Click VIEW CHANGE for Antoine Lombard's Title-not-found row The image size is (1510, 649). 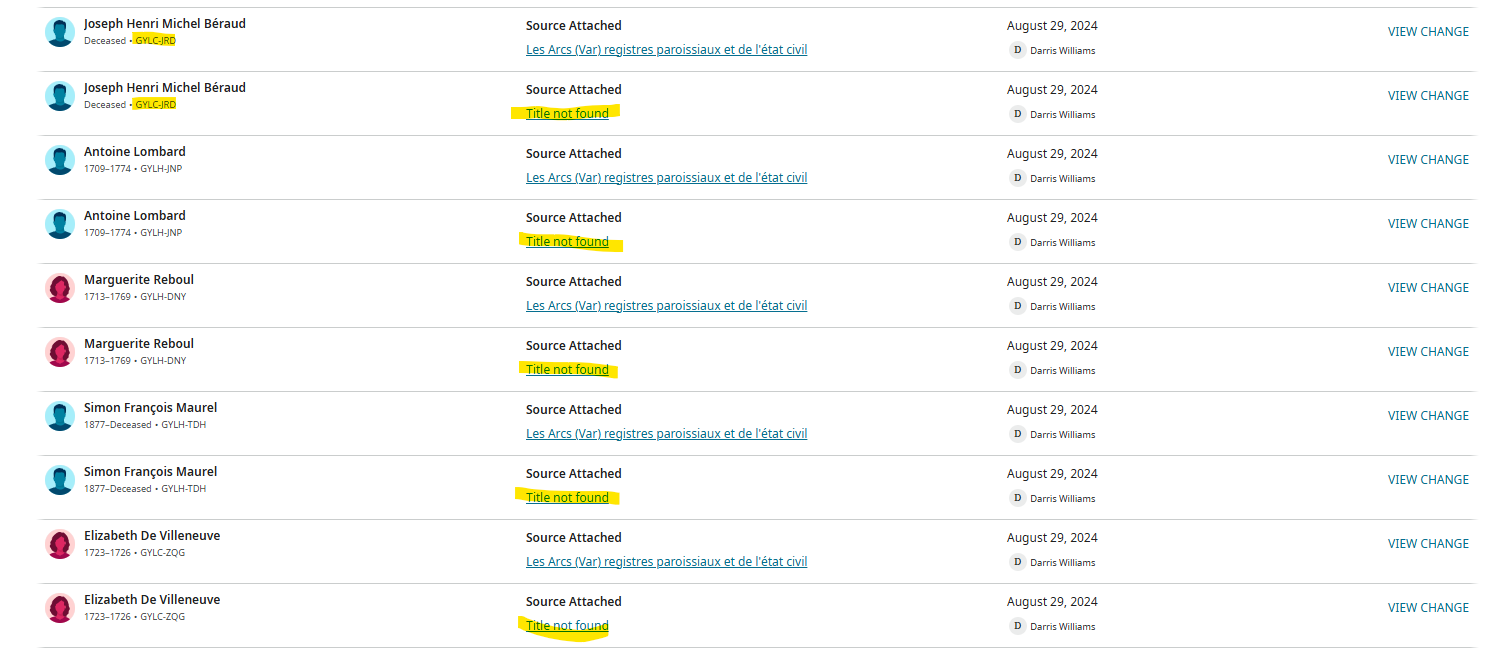1428,224
